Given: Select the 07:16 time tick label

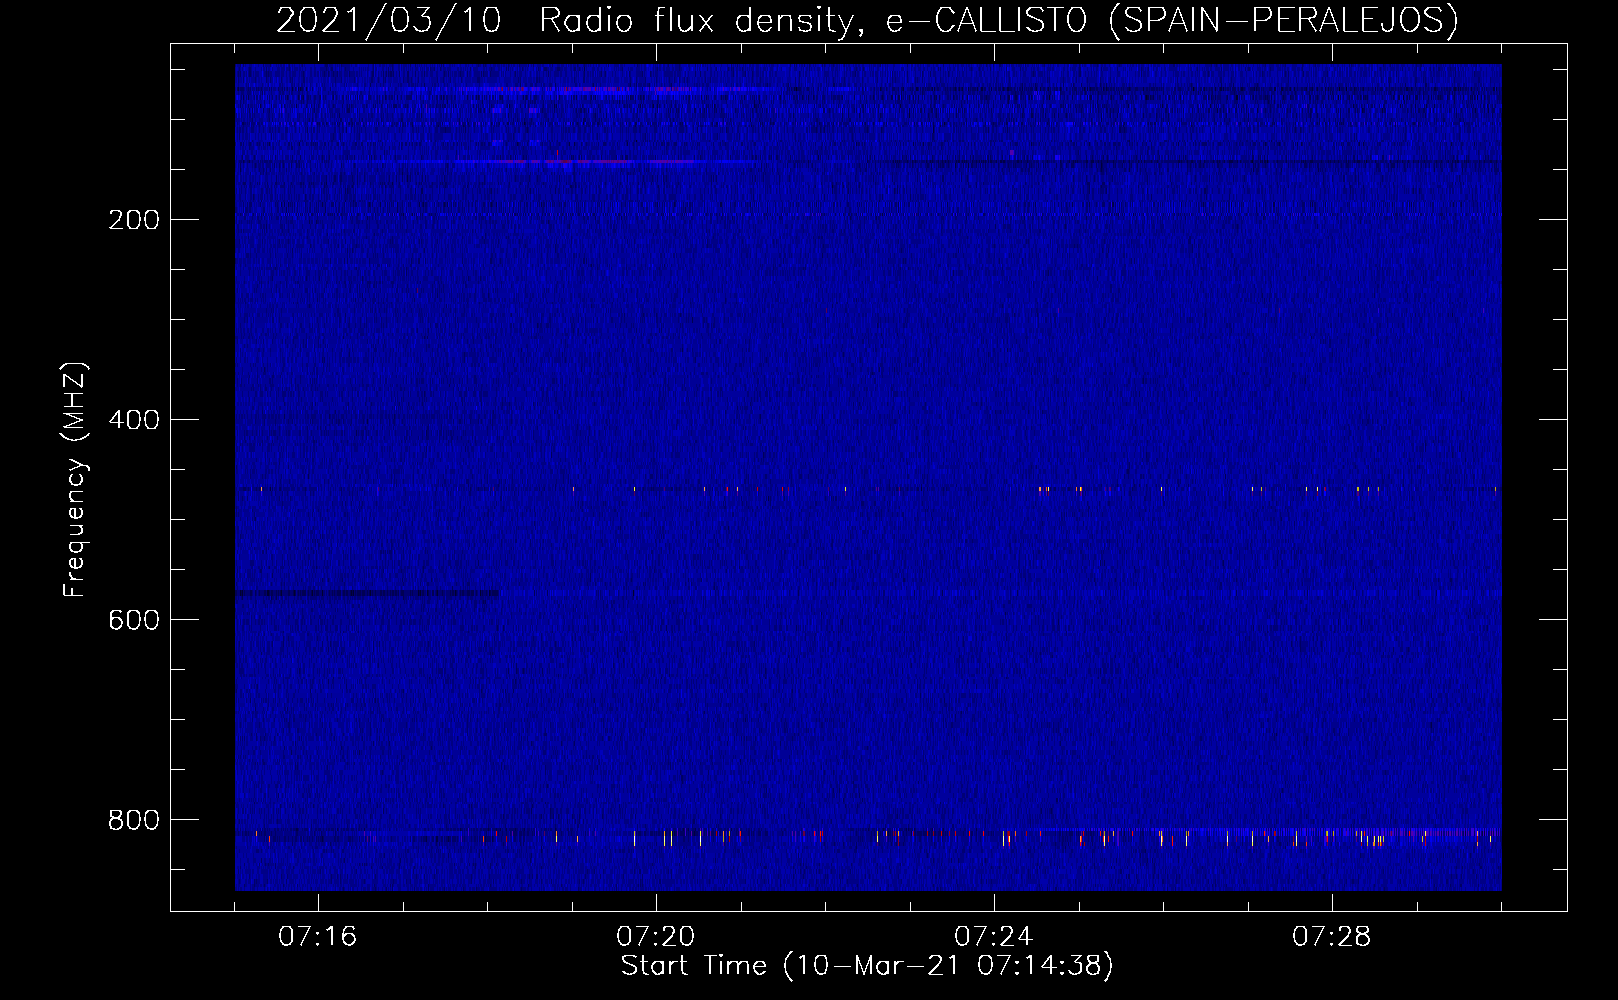Looking at the screenshot, I should [318, 937].
